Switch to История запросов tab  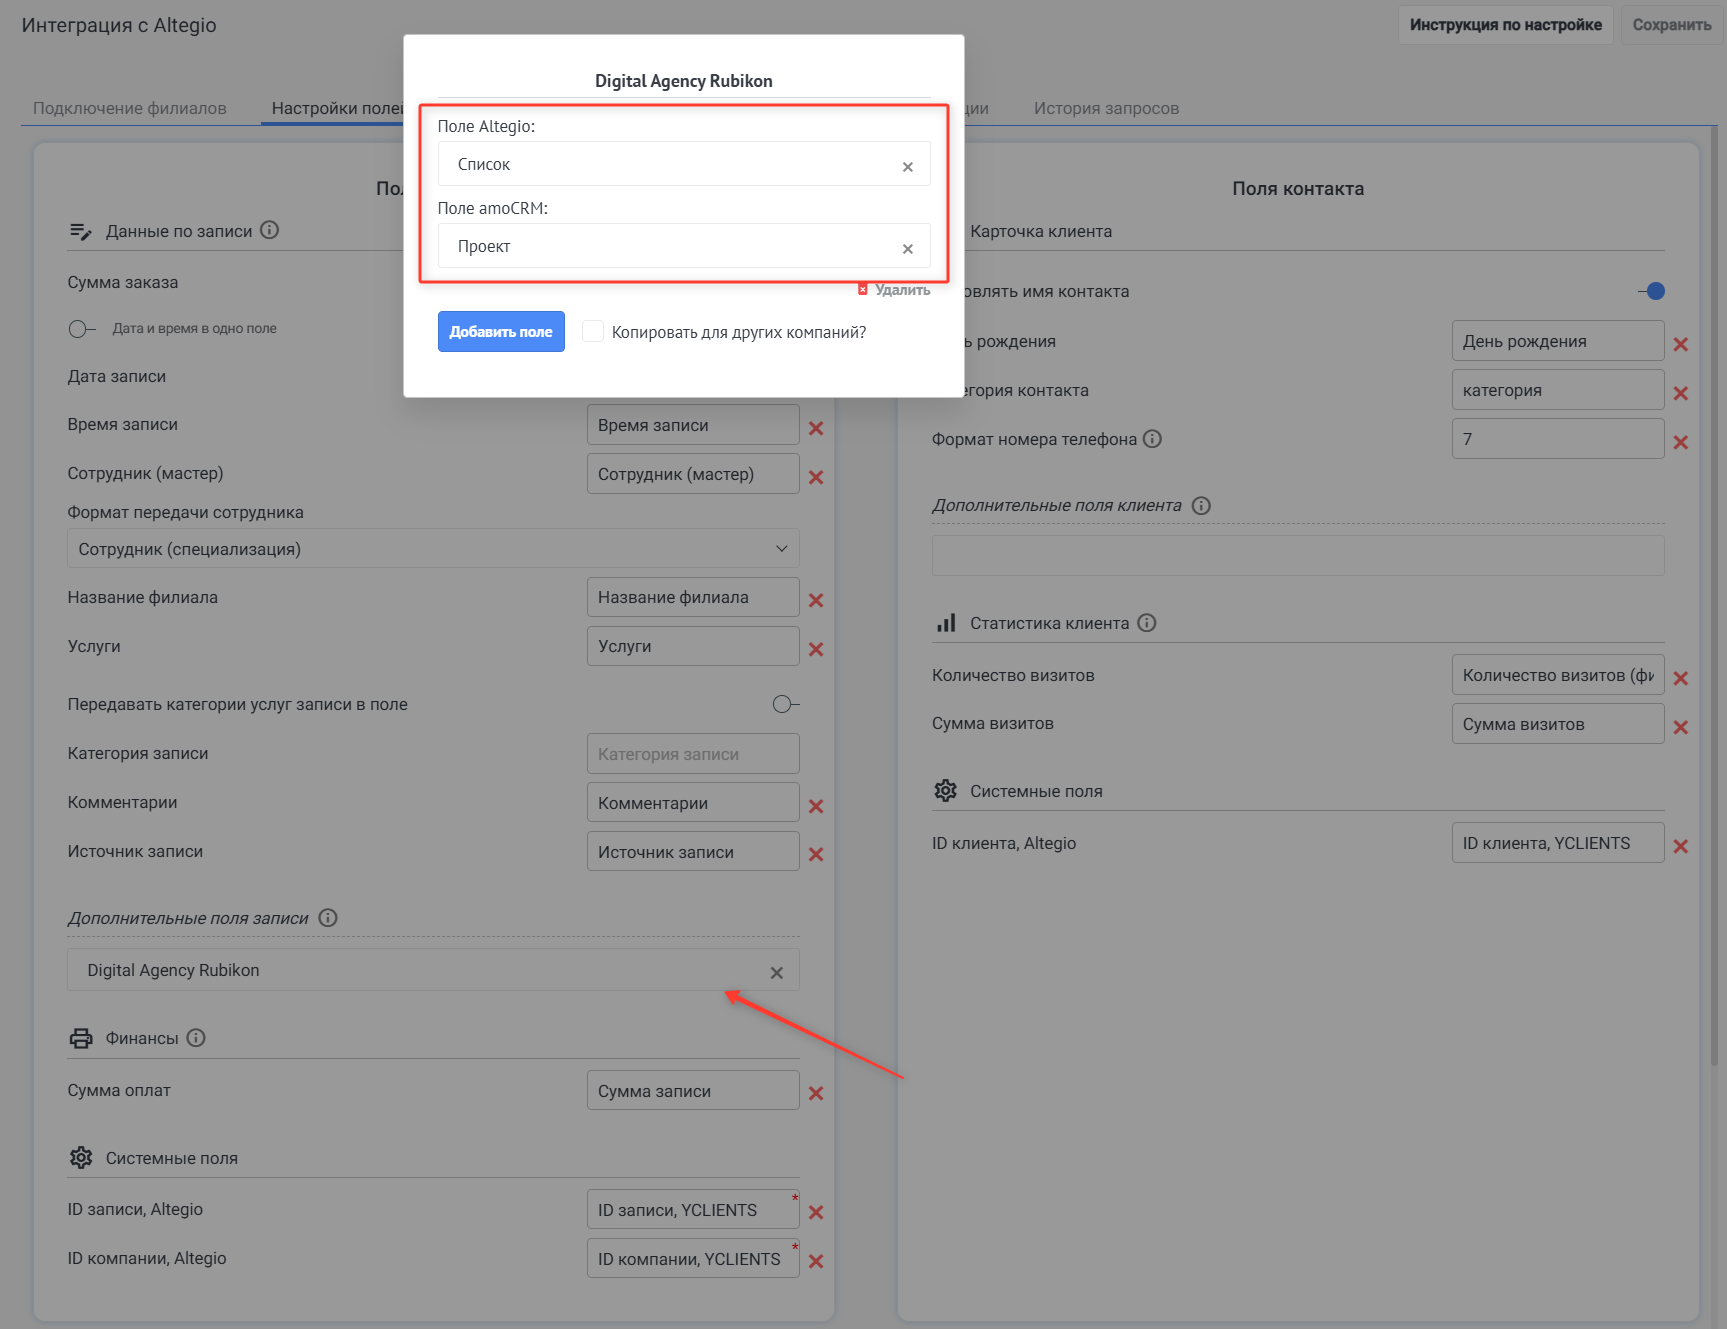[x=1106, y=108]
